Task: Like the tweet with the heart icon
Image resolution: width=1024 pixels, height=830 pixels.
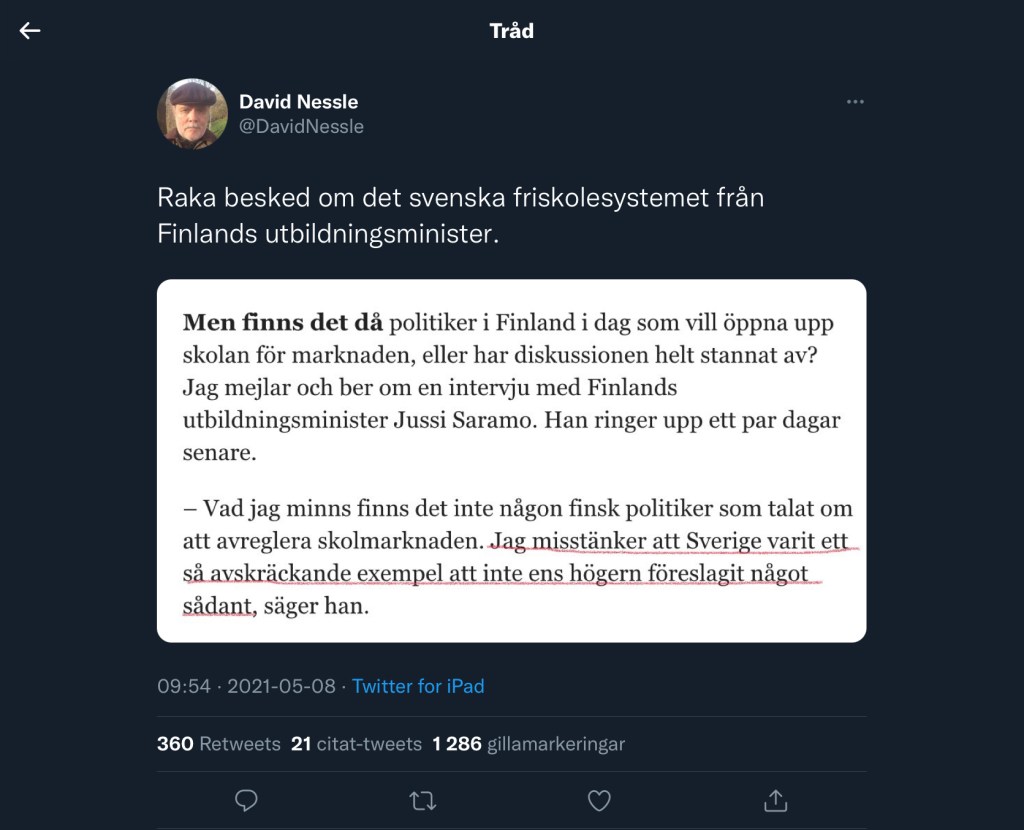Action: pos(599,800)
